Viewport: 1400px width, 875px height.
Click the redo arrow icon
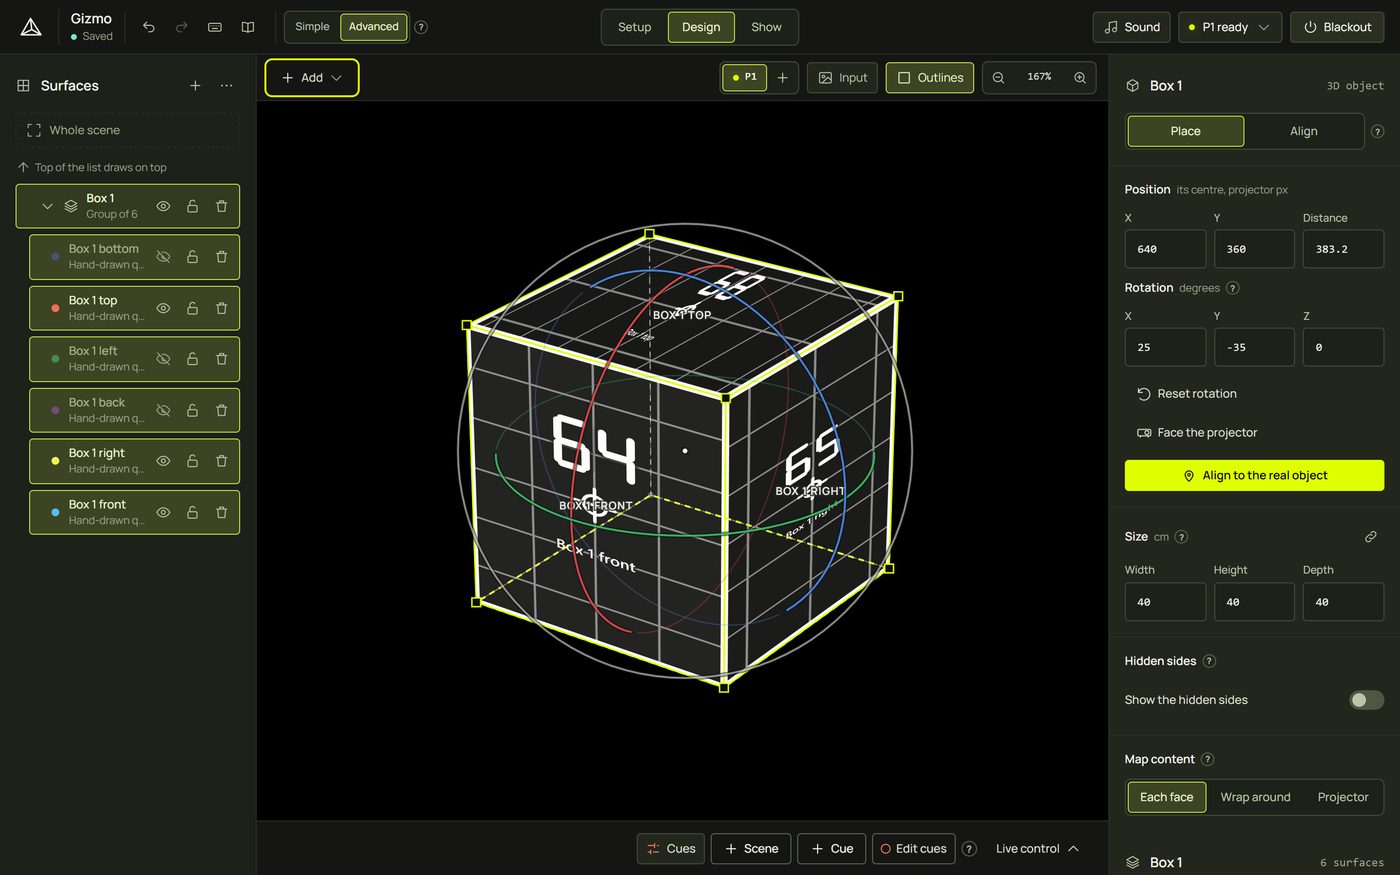(182, 27)
